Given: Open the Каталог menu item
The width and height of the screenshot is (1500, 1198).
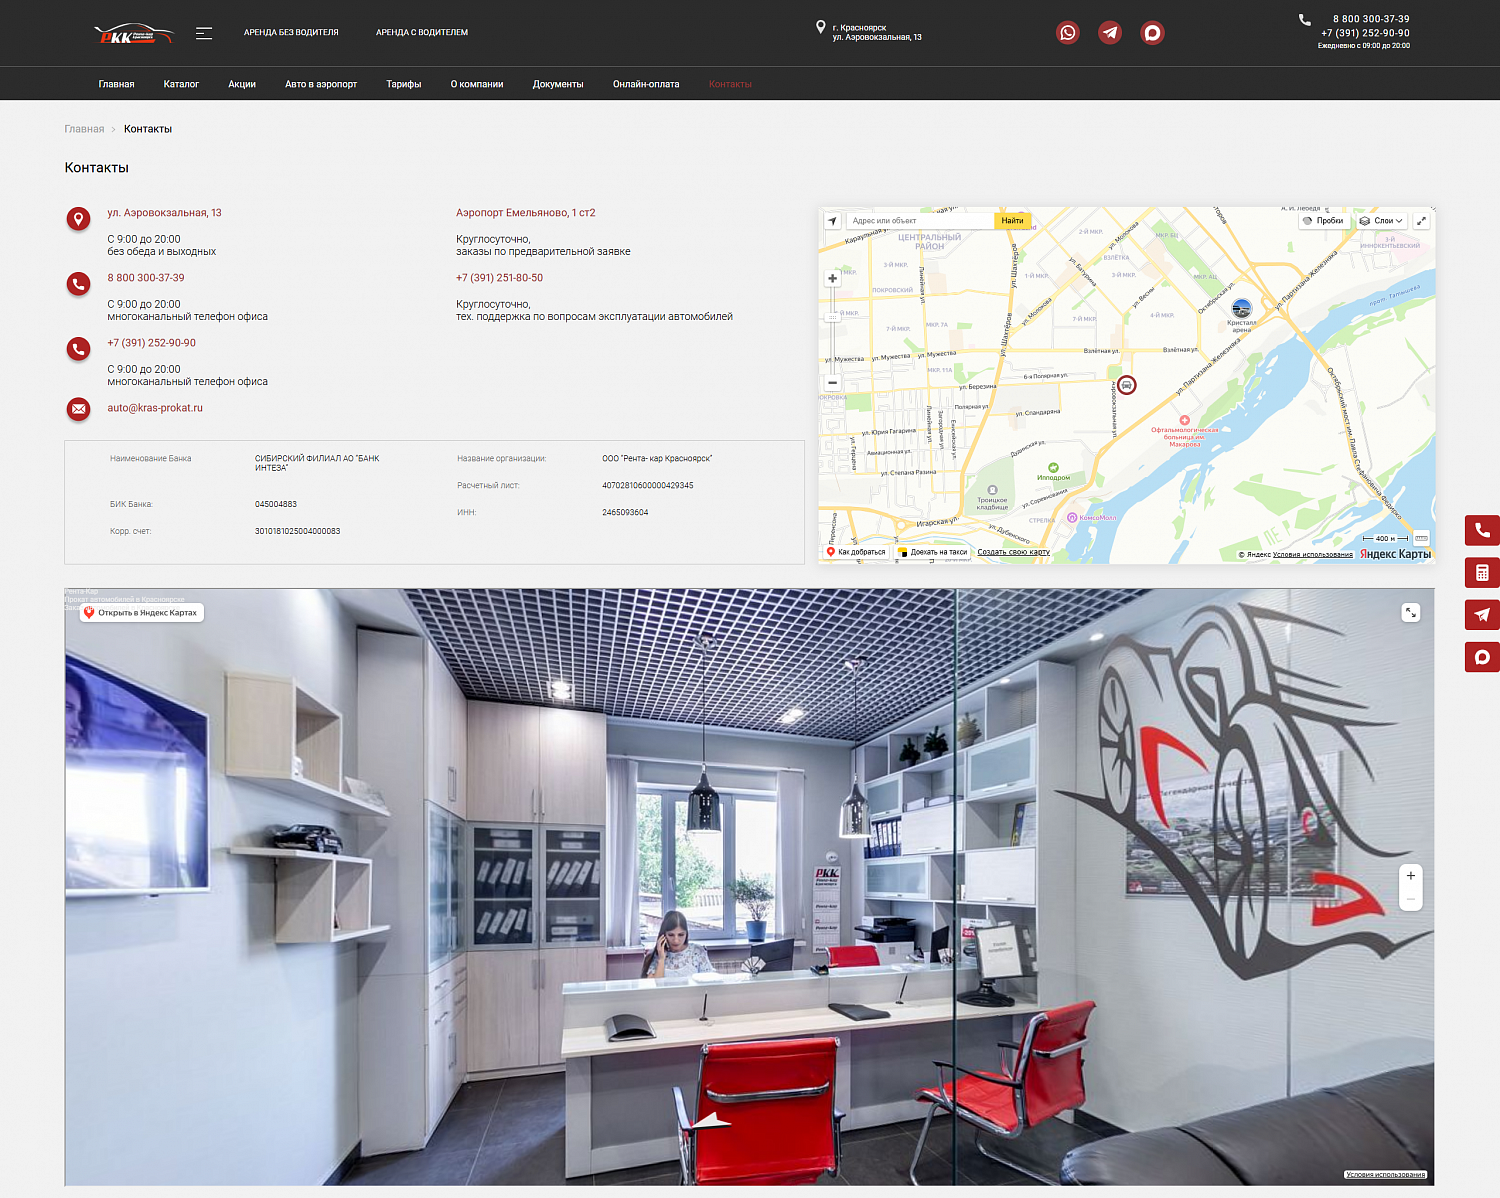Looking at the screenshot, I should [x=181, y=84].
